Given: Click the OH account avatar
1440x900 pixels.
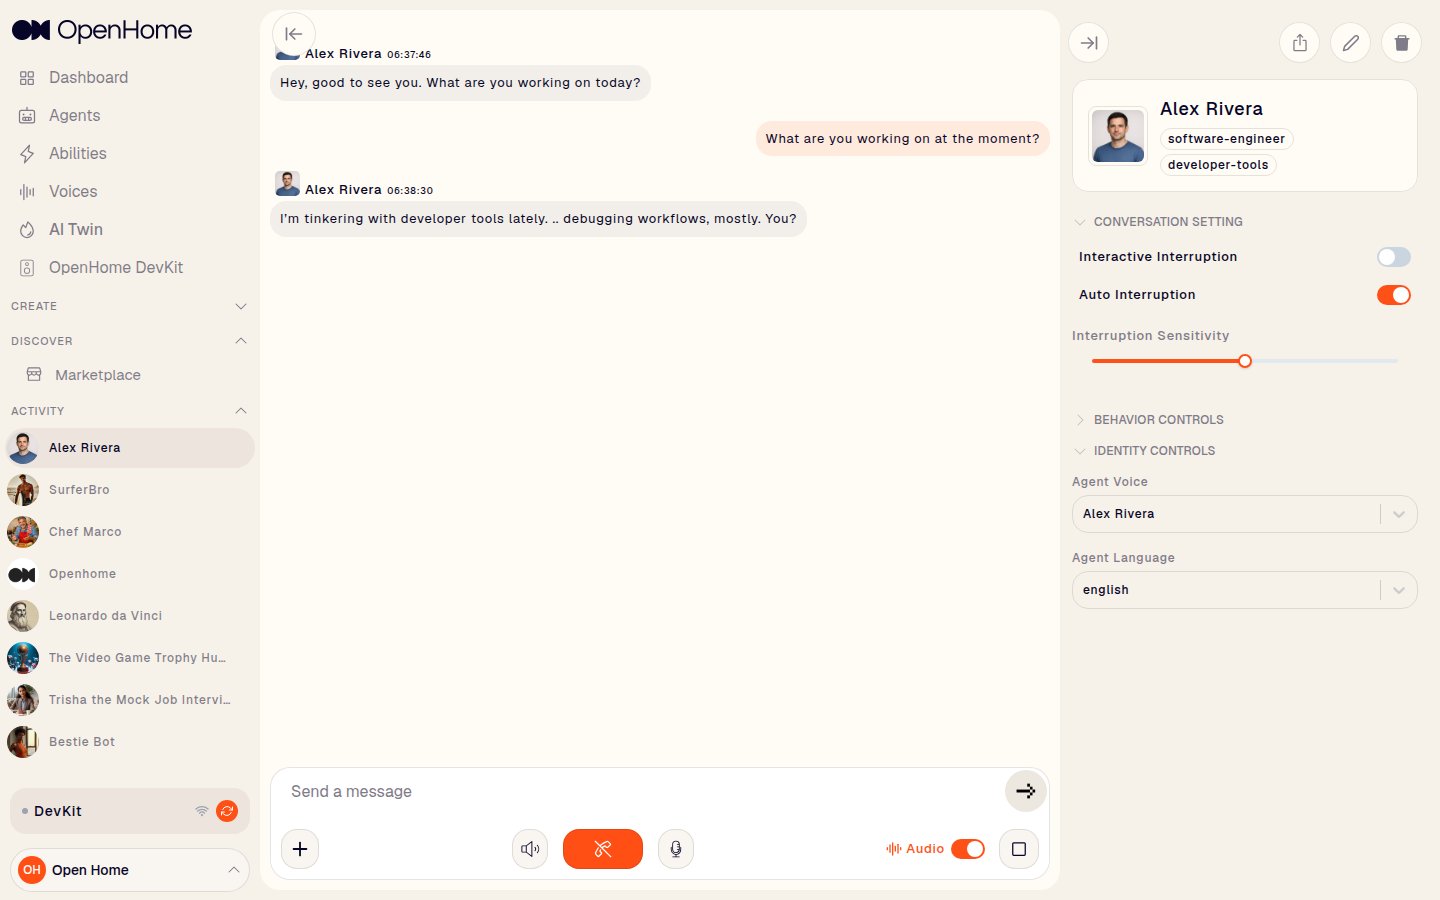Looking at the screenshot, I should tap(32, 870).
